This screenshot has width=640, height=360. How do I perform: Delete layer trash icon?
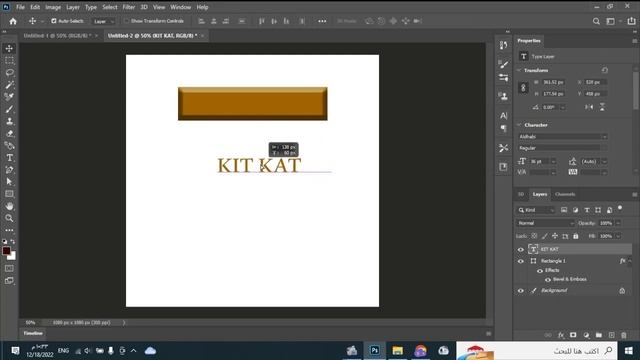click(x=624, y=335)
